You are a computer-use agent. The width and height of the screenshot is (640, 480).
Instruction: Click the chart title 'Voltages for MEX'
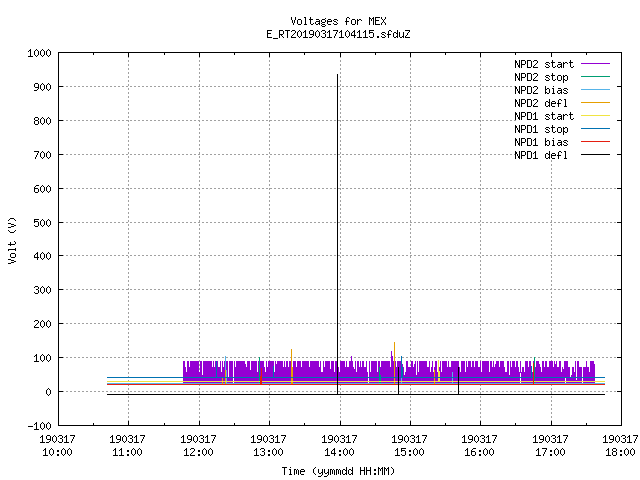[338, 21]
